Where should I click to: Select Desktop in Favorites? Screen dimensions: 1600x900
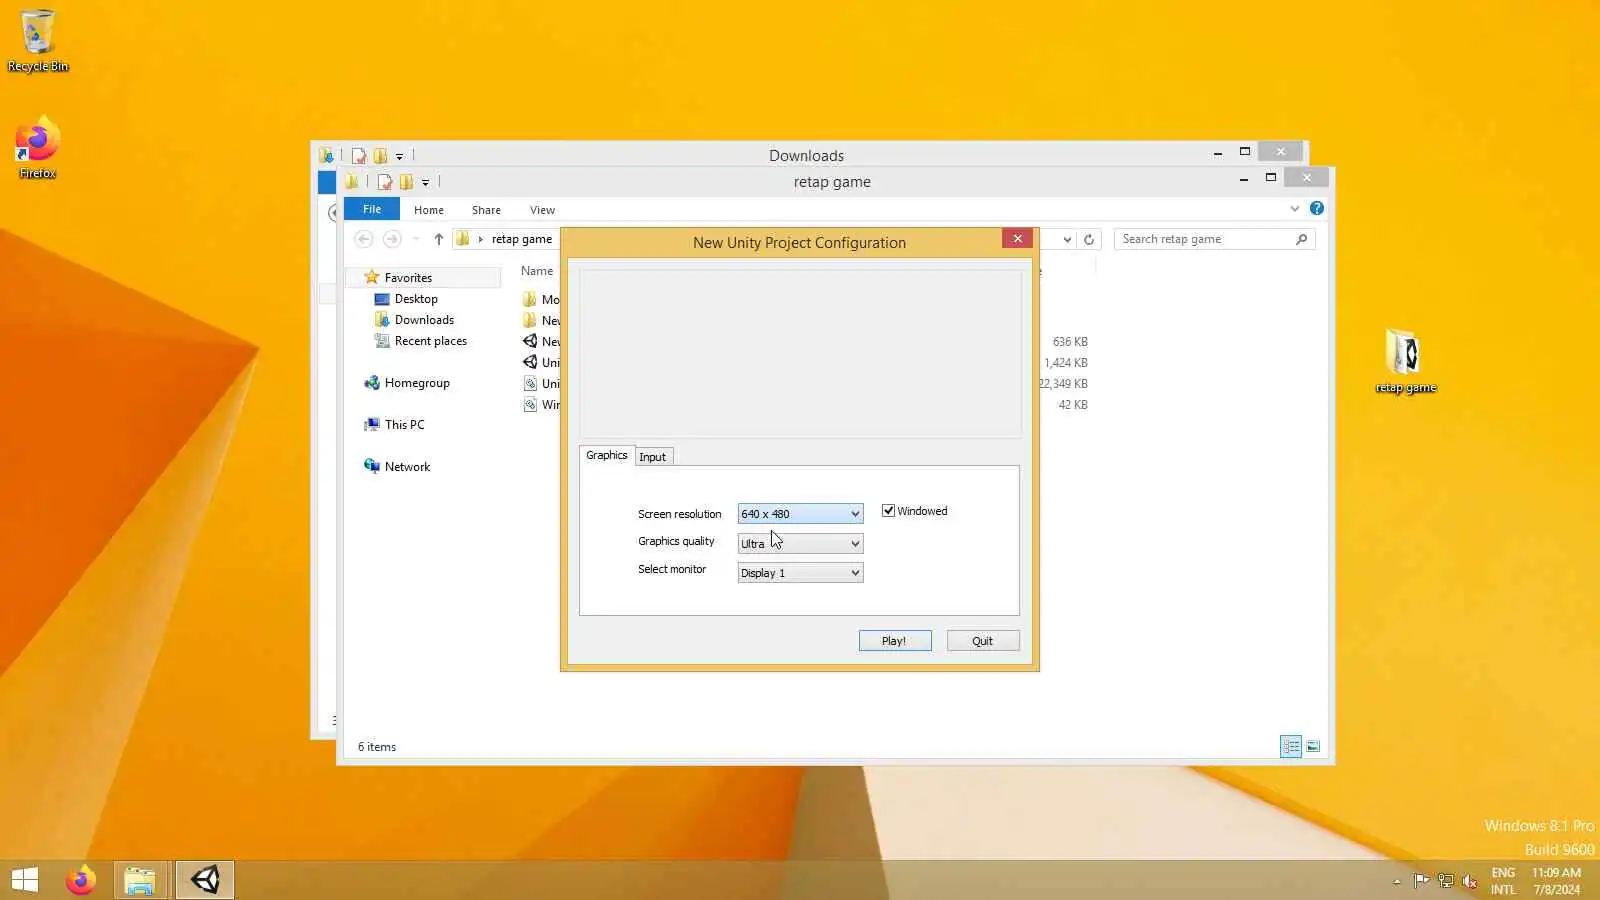pos(416,299)
